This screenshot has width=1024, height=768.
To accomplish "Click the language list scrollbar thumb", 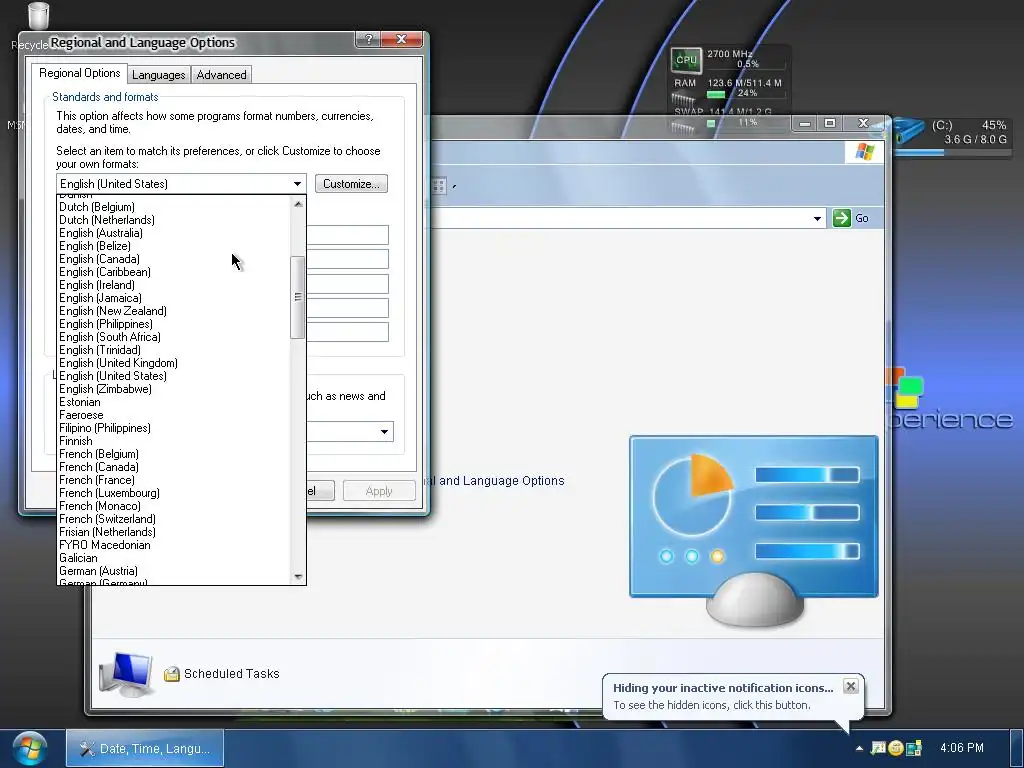I will point(298,297).
